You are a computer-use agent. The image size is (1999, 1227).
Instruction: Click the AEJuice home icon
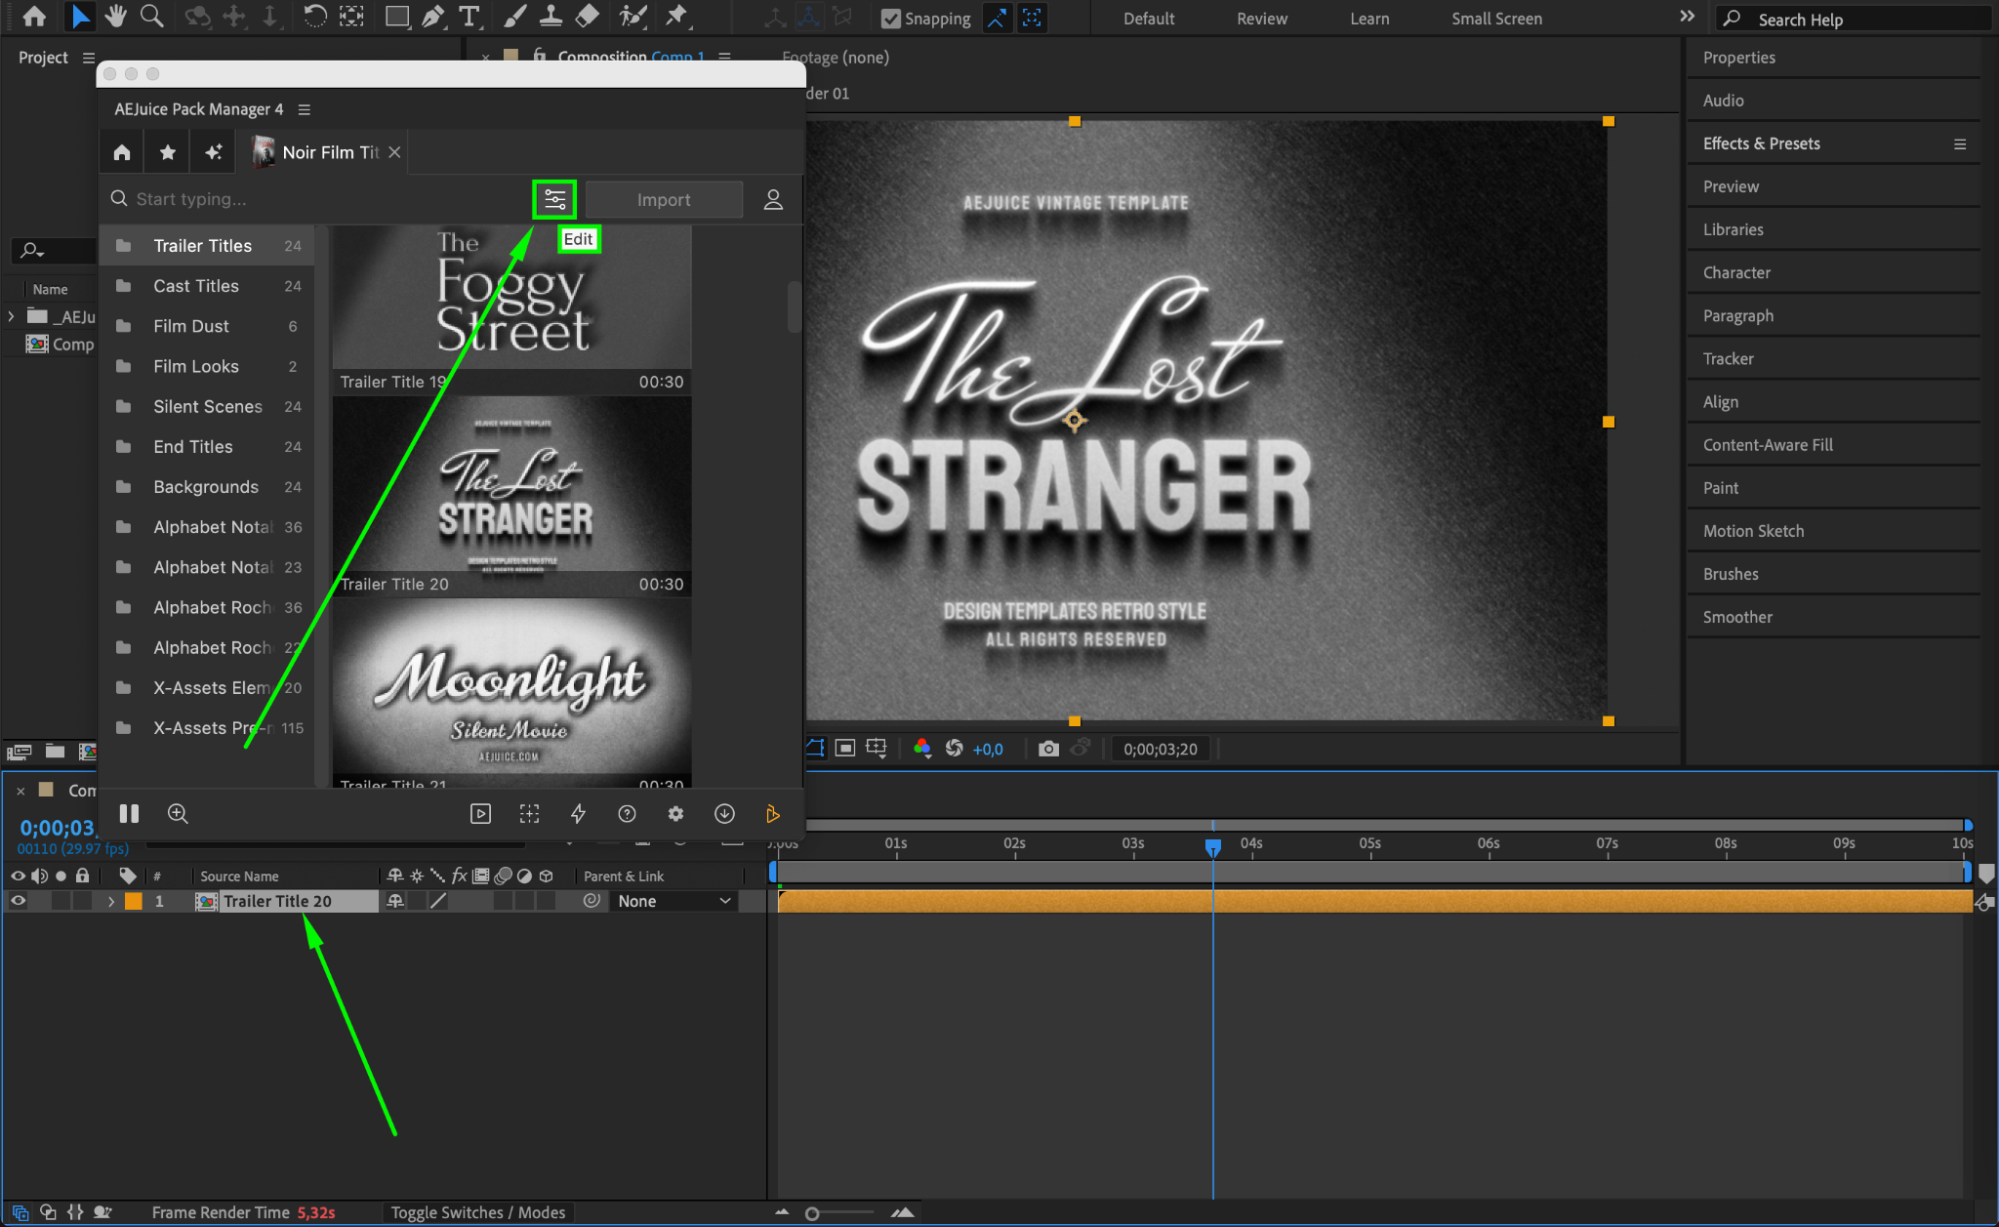point(122,152)
